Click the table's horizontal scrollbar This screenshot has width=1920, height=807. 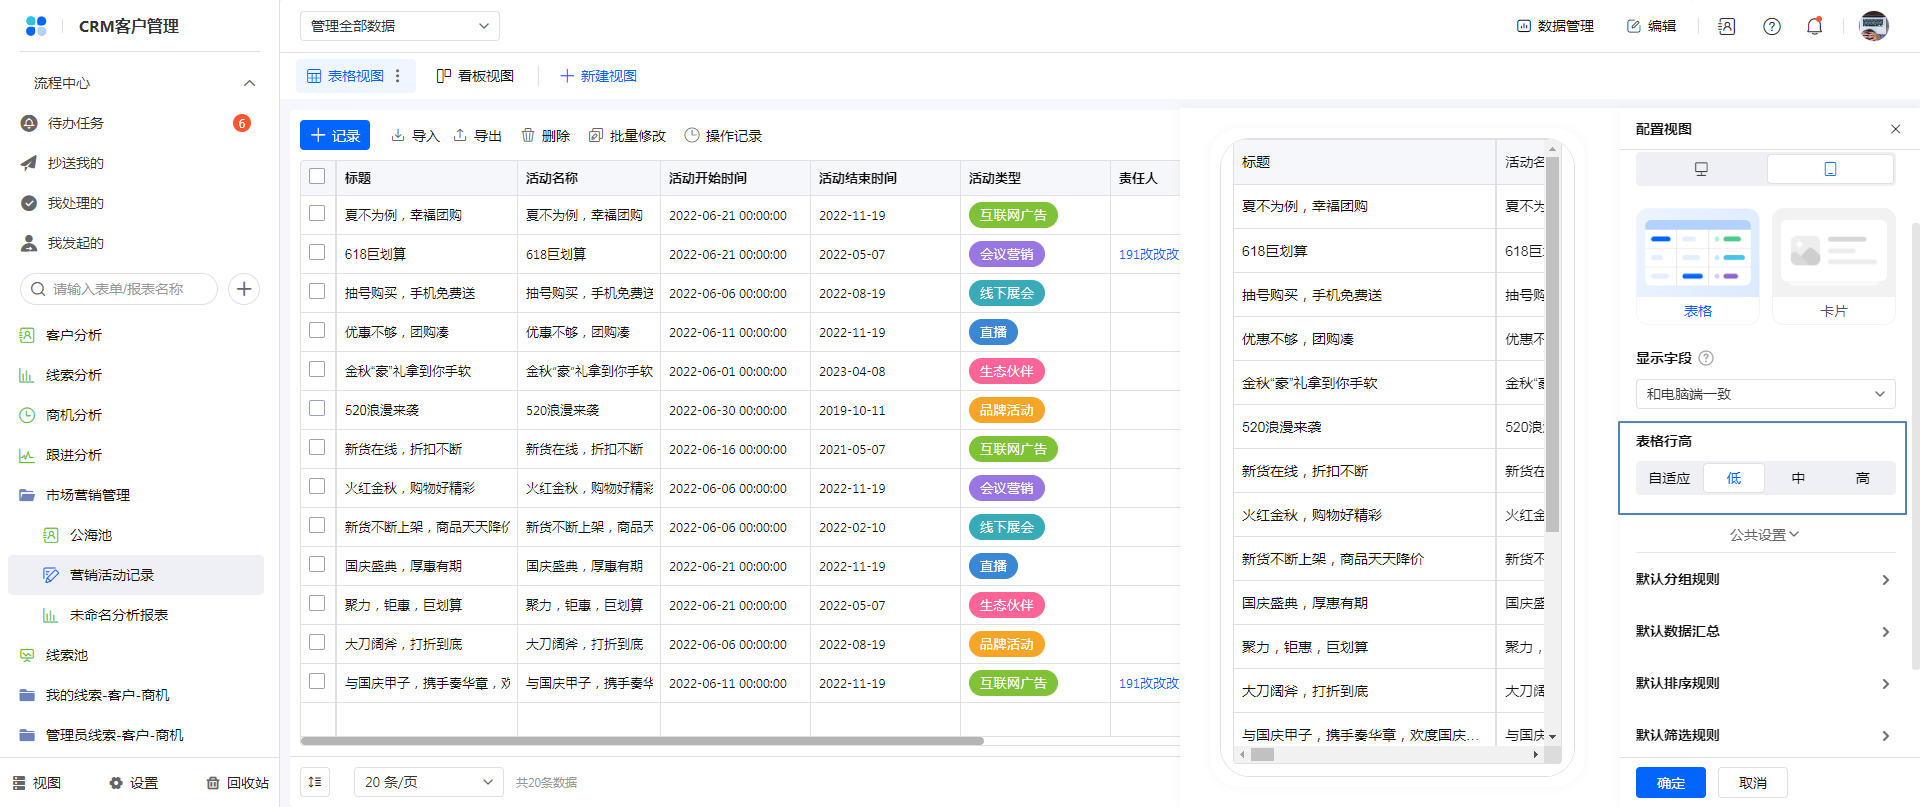641,741
